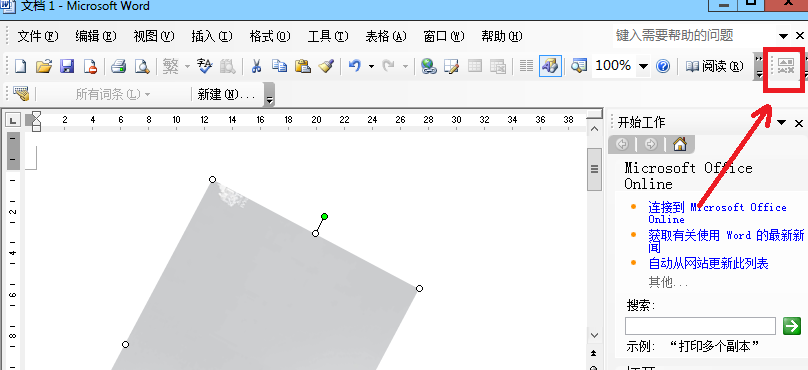This screenshot has width=808, height=370.
Task: Activate the Format Painter brush
Action: pos(326,66)
